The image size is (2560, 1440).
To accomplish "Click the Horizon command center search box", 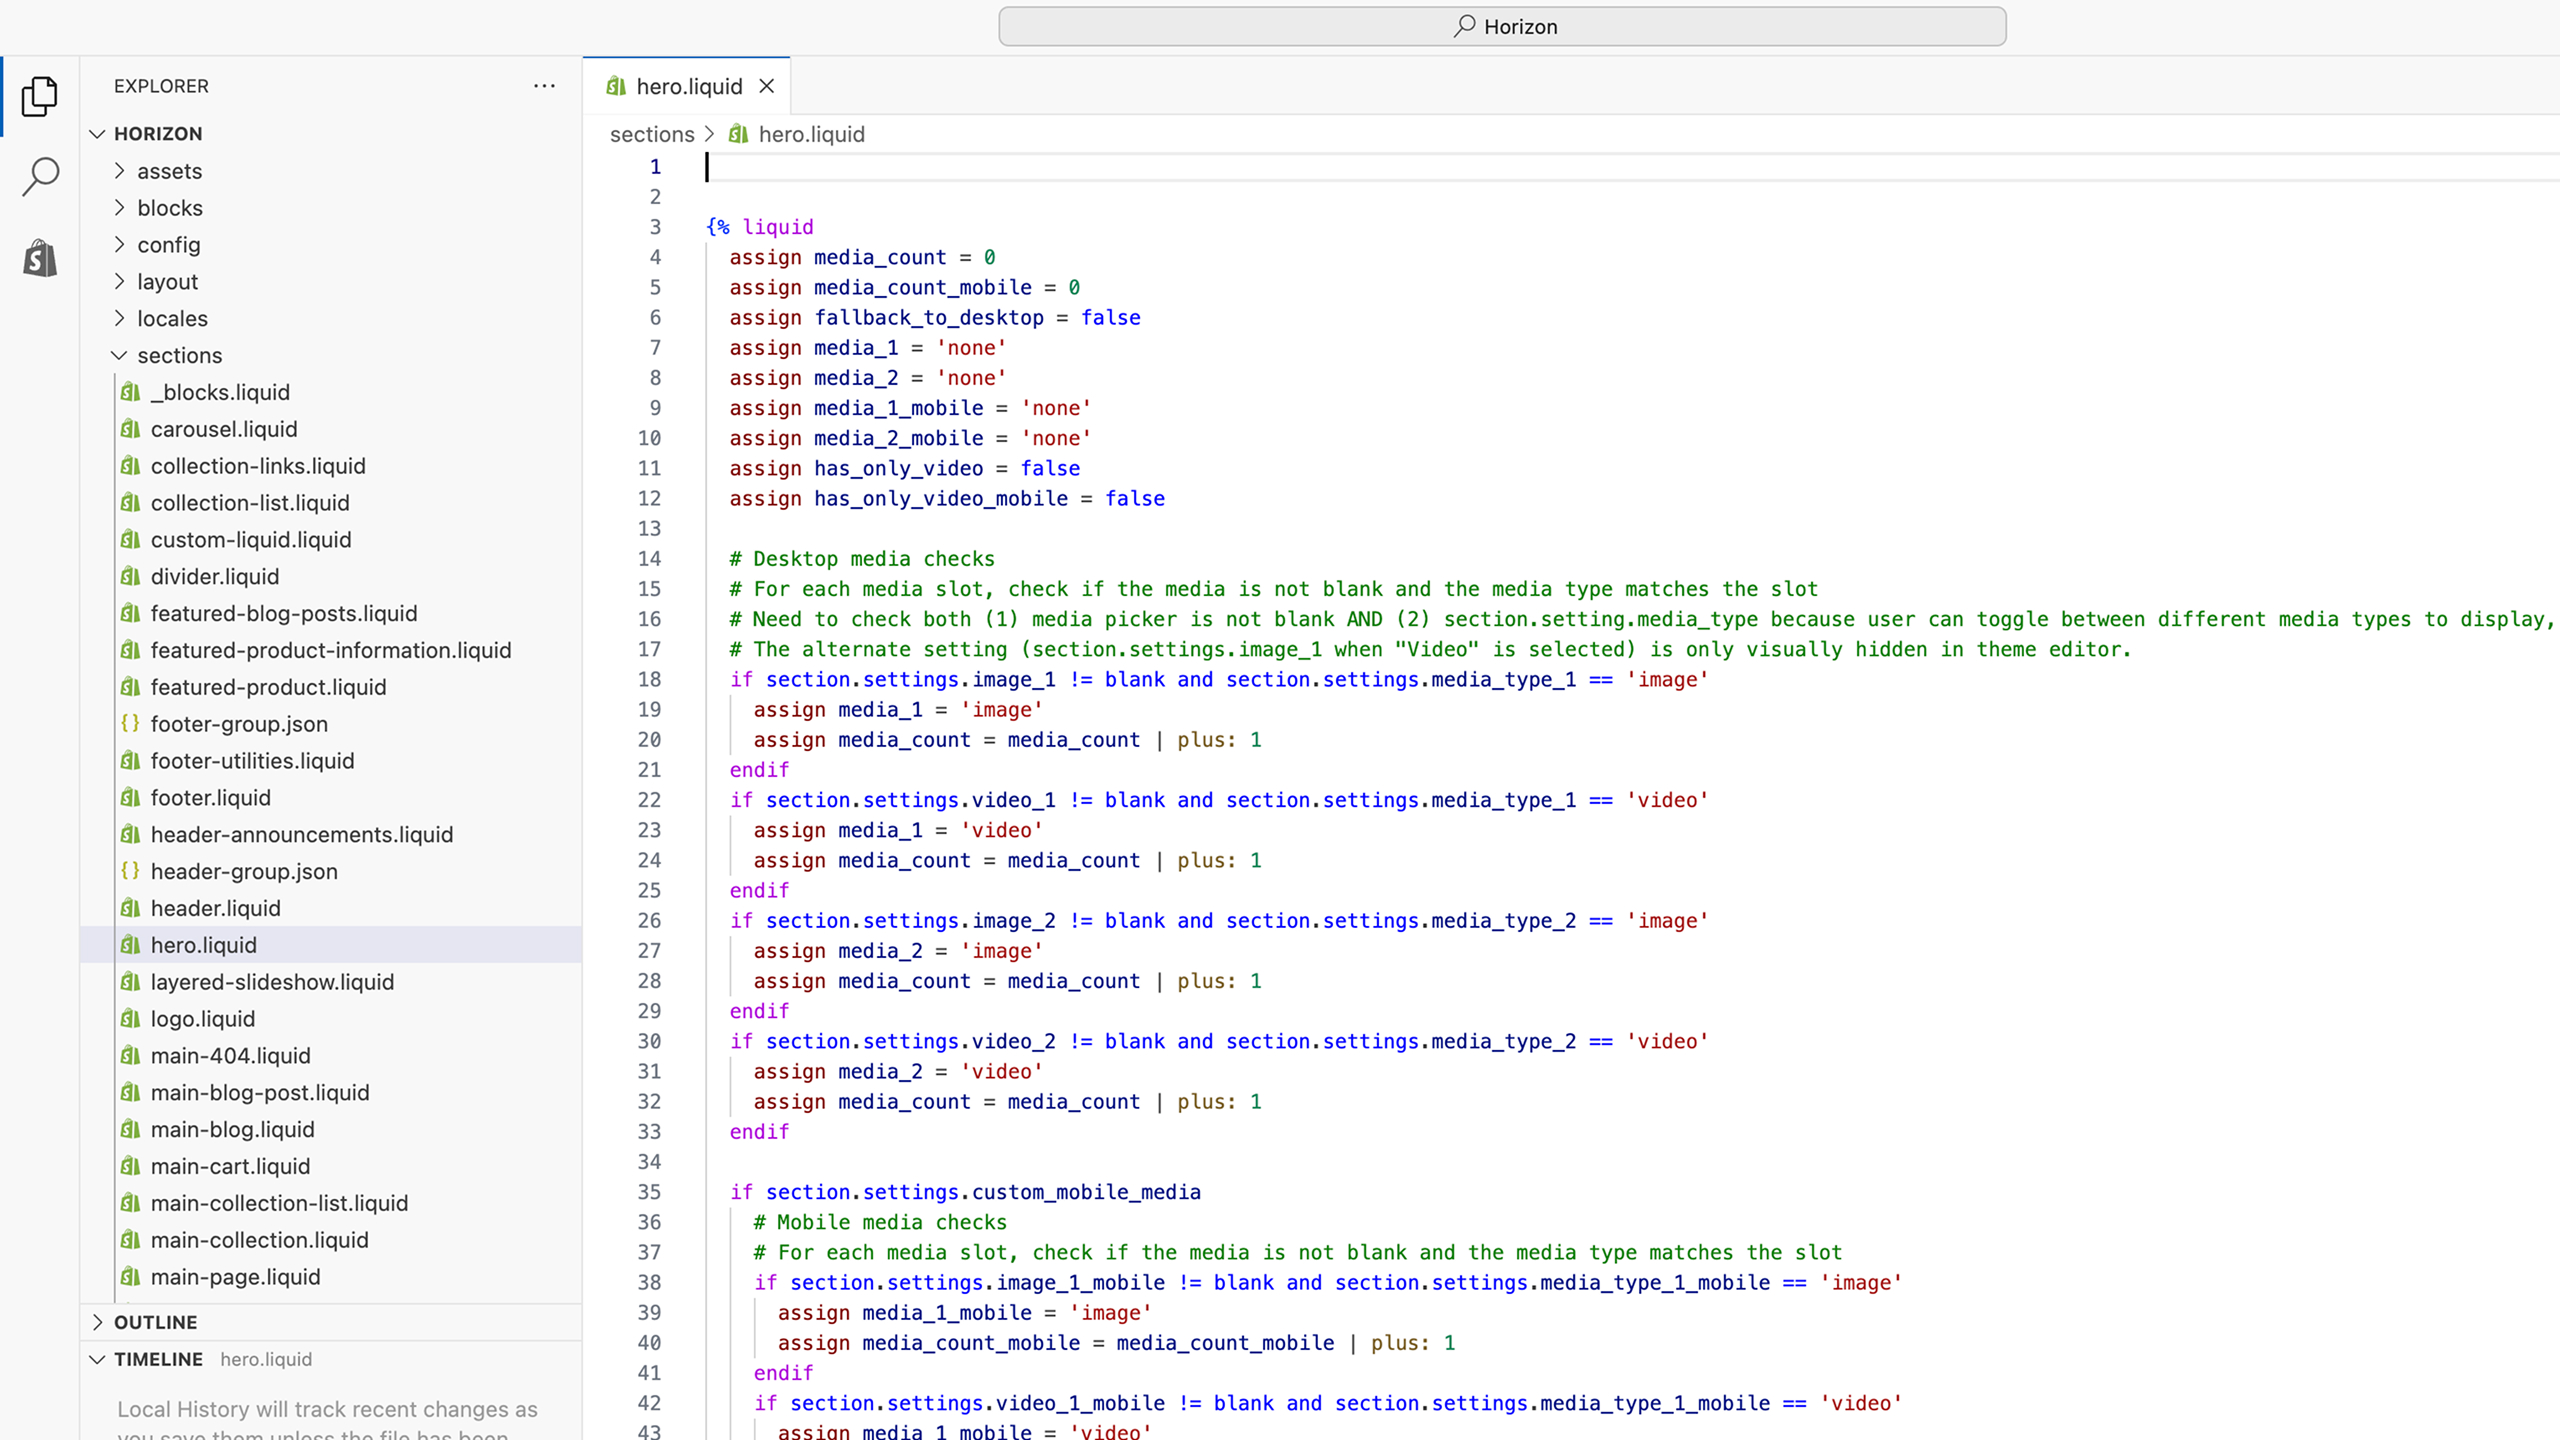I will coord(1502,27).
